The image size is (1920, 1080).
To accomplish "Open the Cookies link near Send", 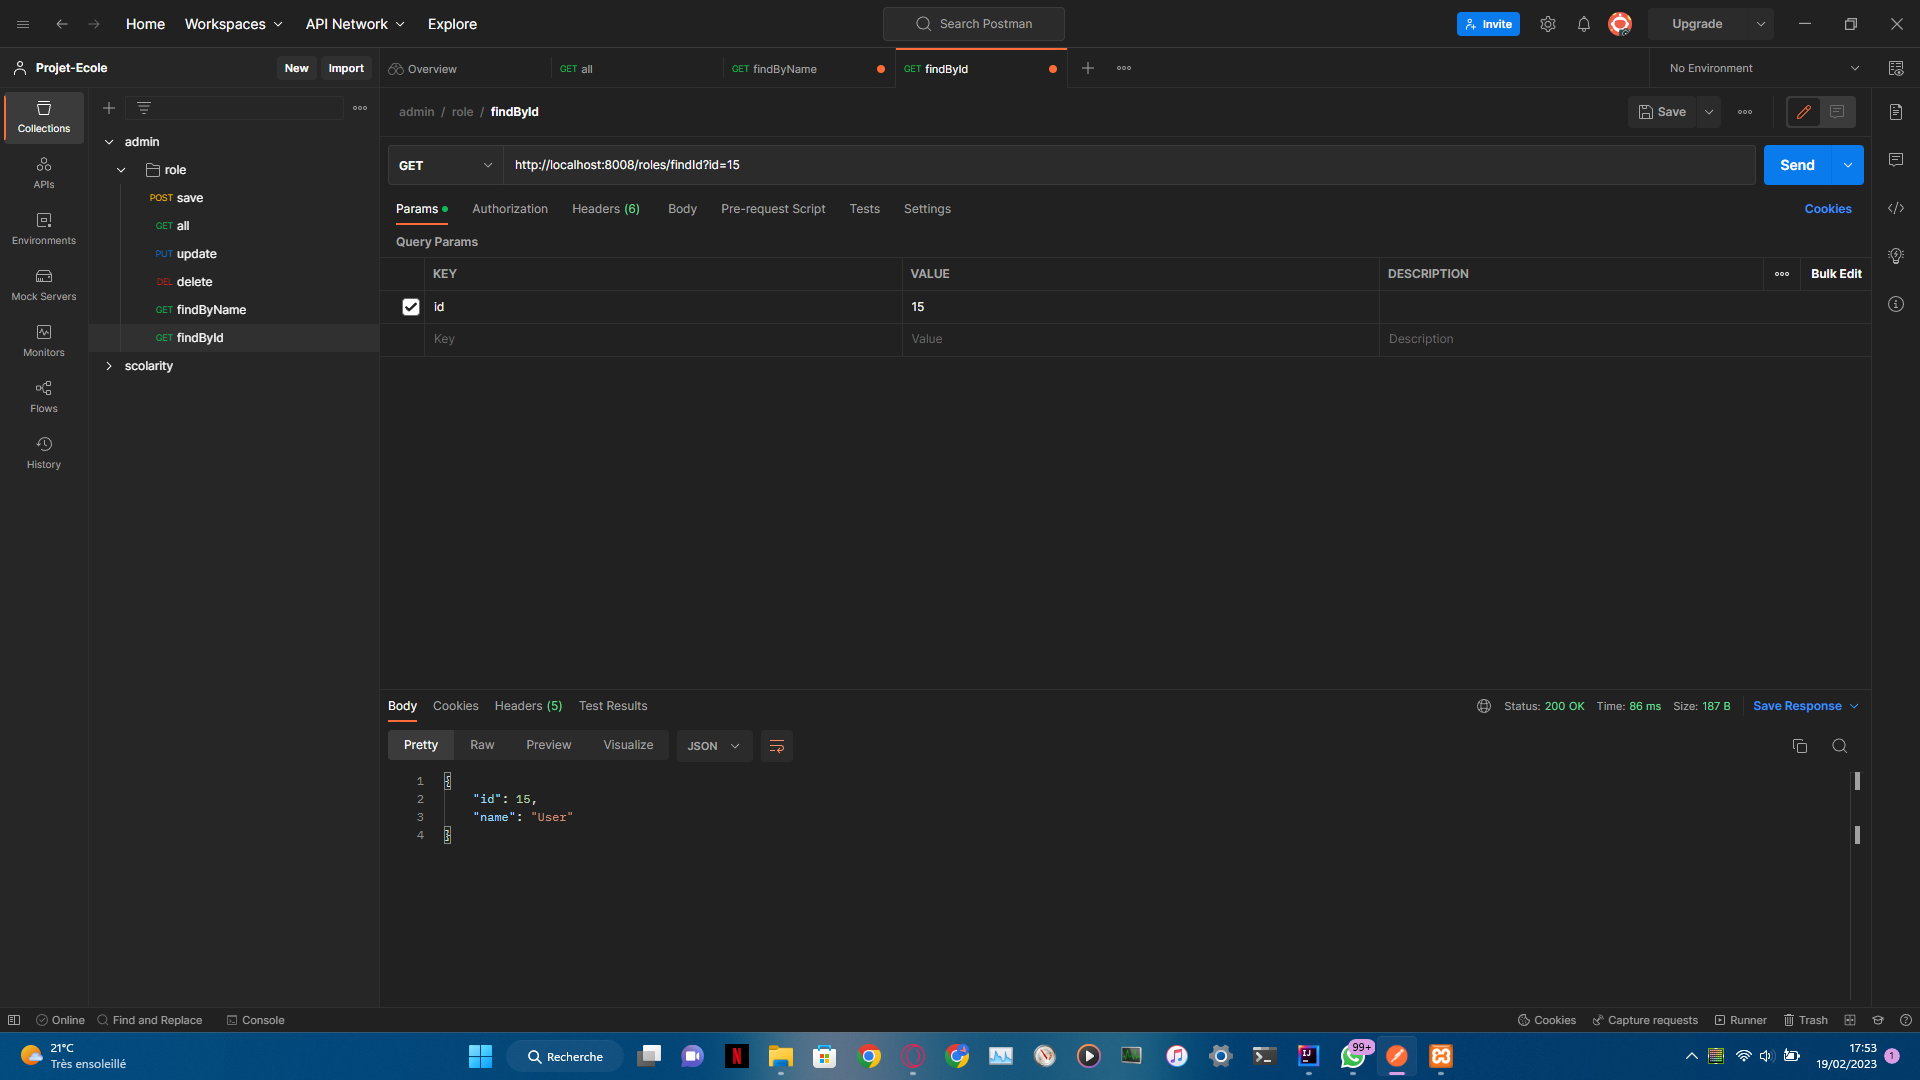I will (x=1828, y=209).
